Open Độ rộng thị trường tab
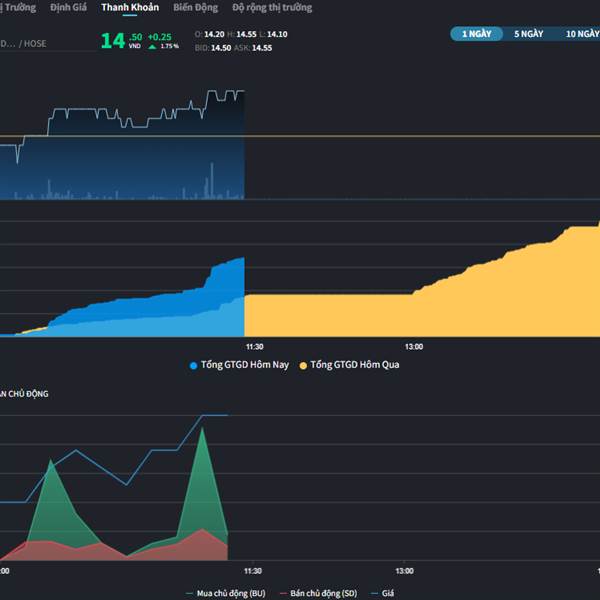The image size is (600, 600). pyautogui.click(x=272, y=7)
